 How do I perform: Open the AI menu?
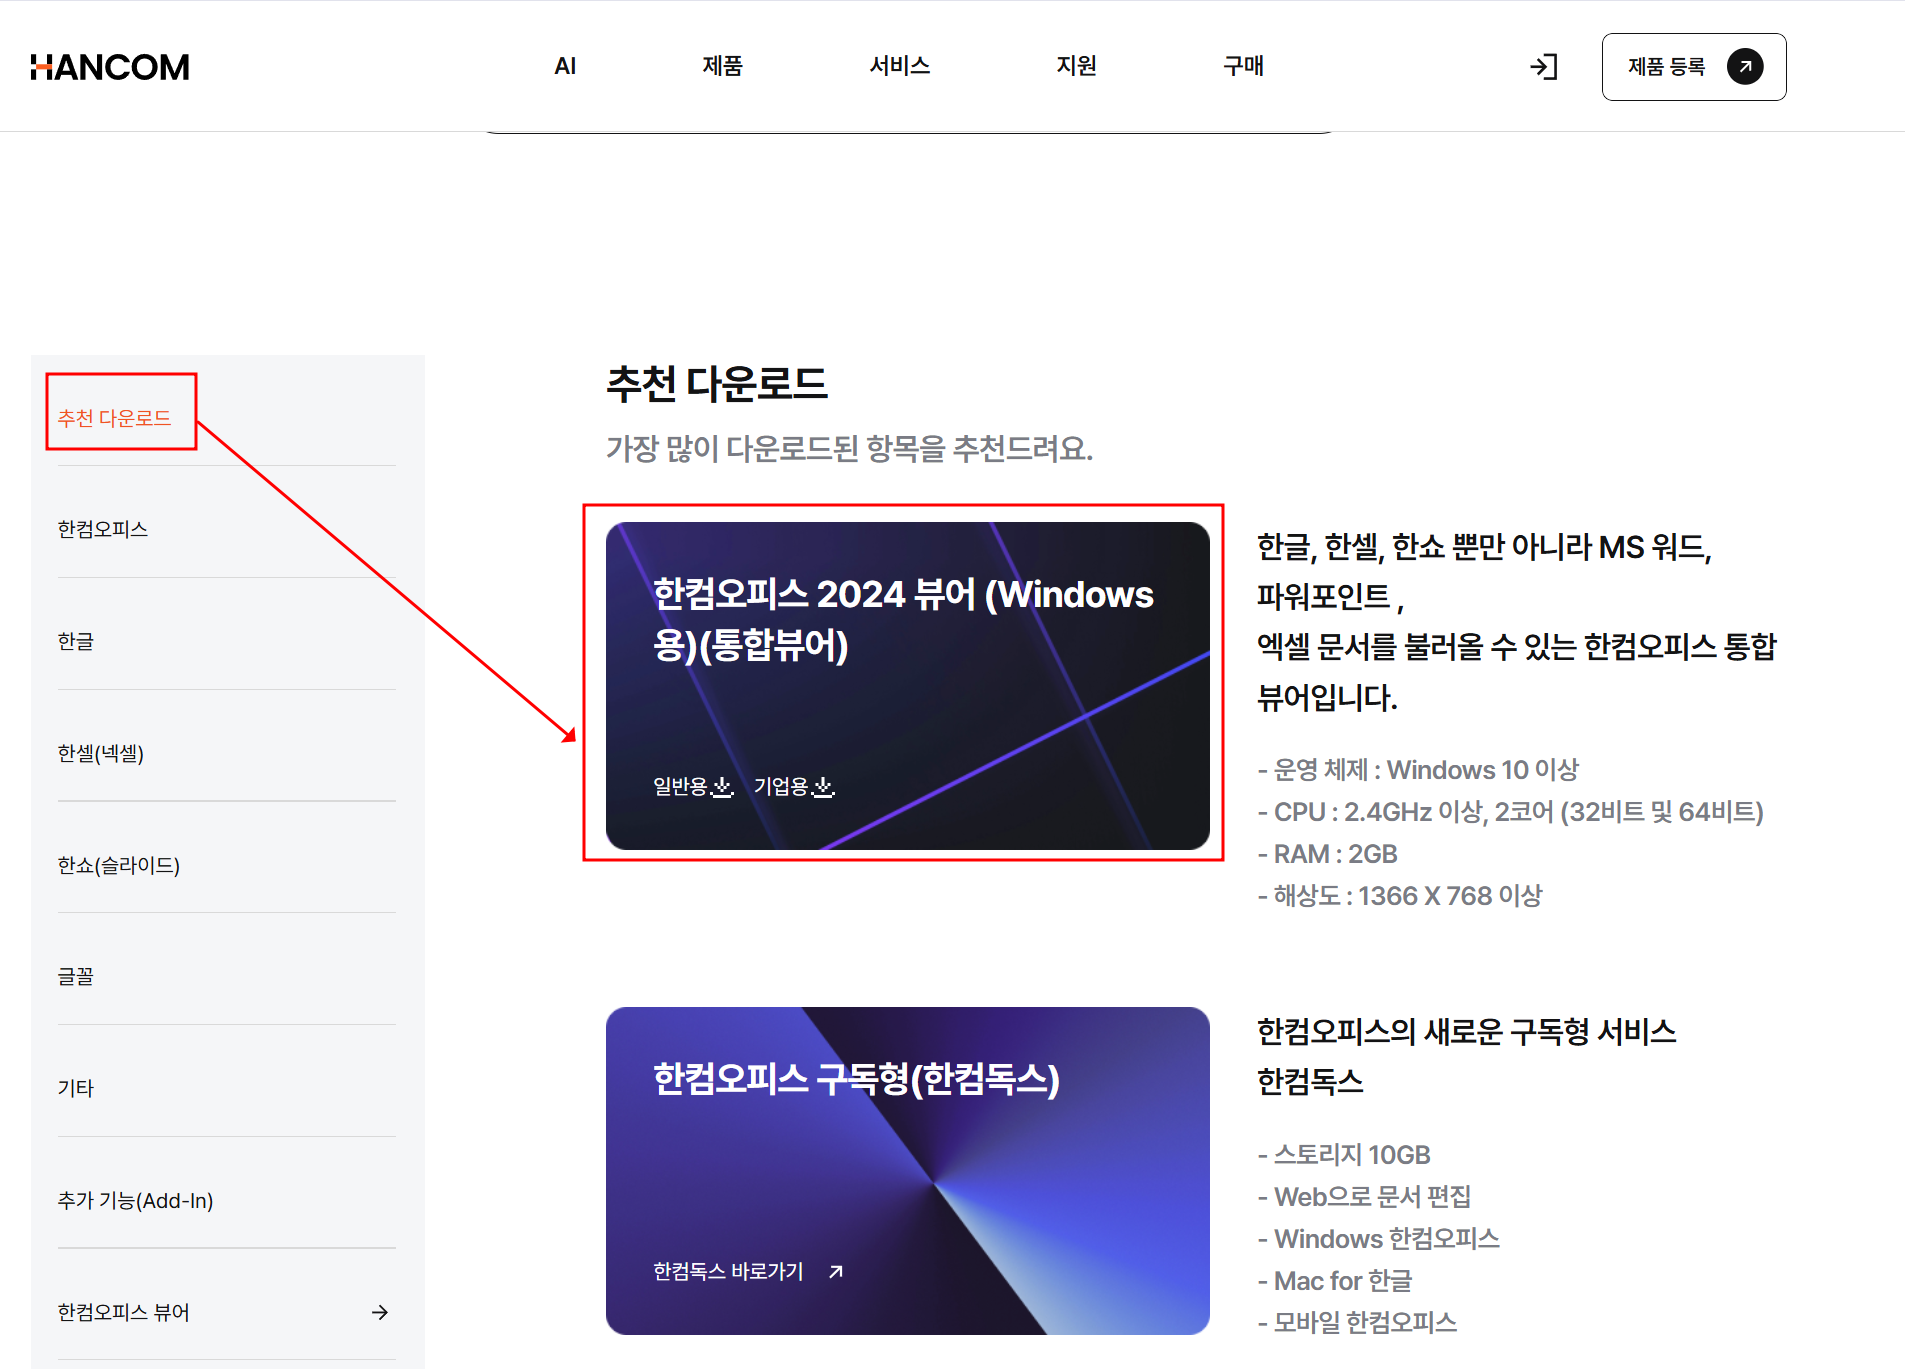(x=565, y=66)
